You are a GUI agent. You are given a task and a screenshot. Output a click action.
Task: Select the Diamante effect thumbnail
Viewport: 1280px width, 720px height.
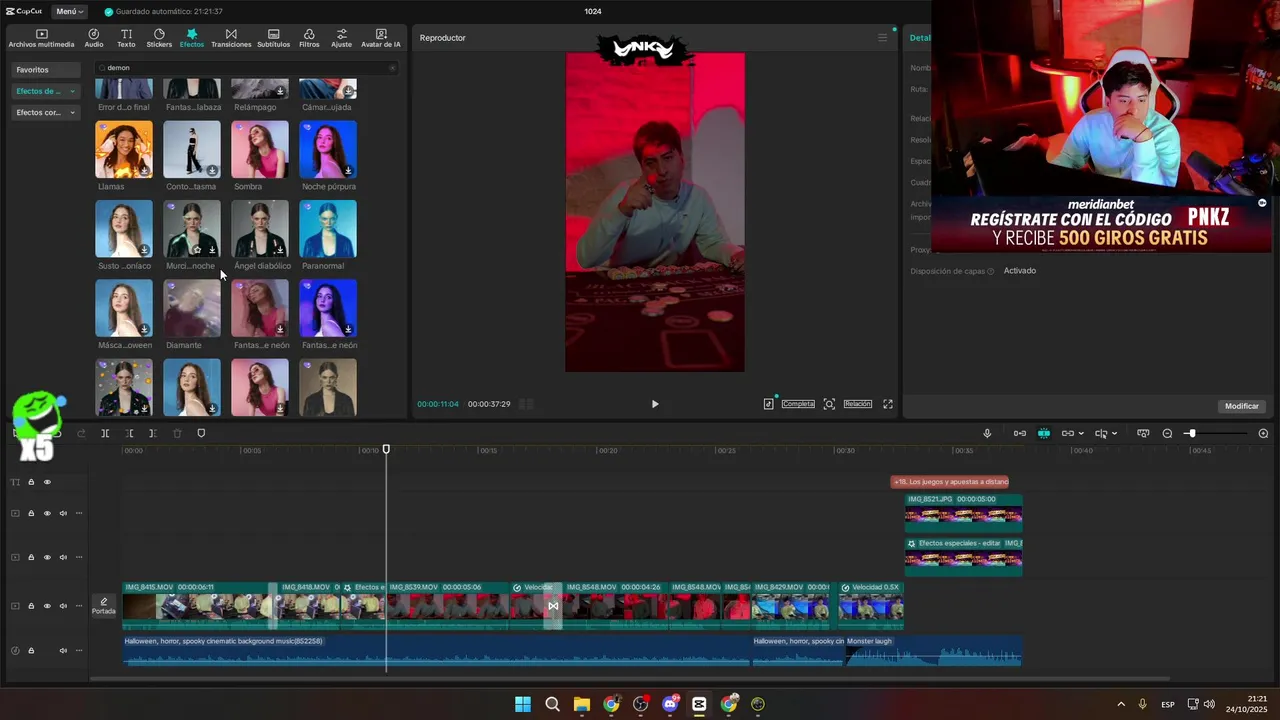[x=192, y=308]
